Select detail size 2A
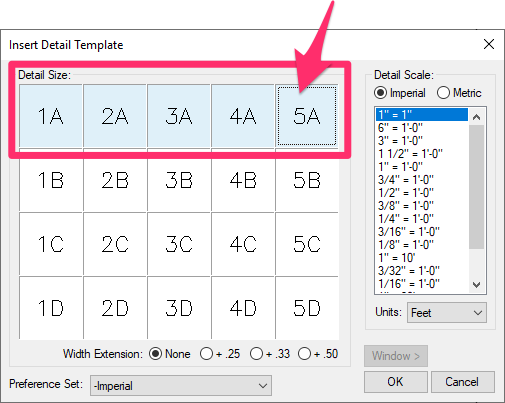The image size is (505, 403). 115,116
